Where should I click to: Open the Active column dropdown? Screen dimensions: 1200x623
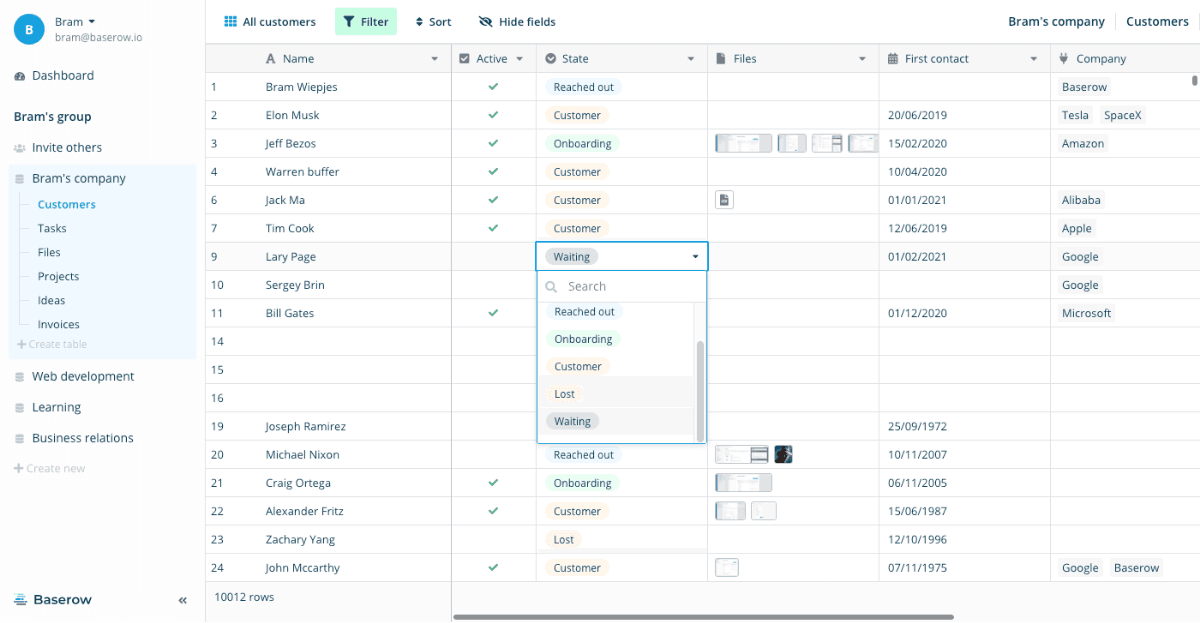coord(522,58)
